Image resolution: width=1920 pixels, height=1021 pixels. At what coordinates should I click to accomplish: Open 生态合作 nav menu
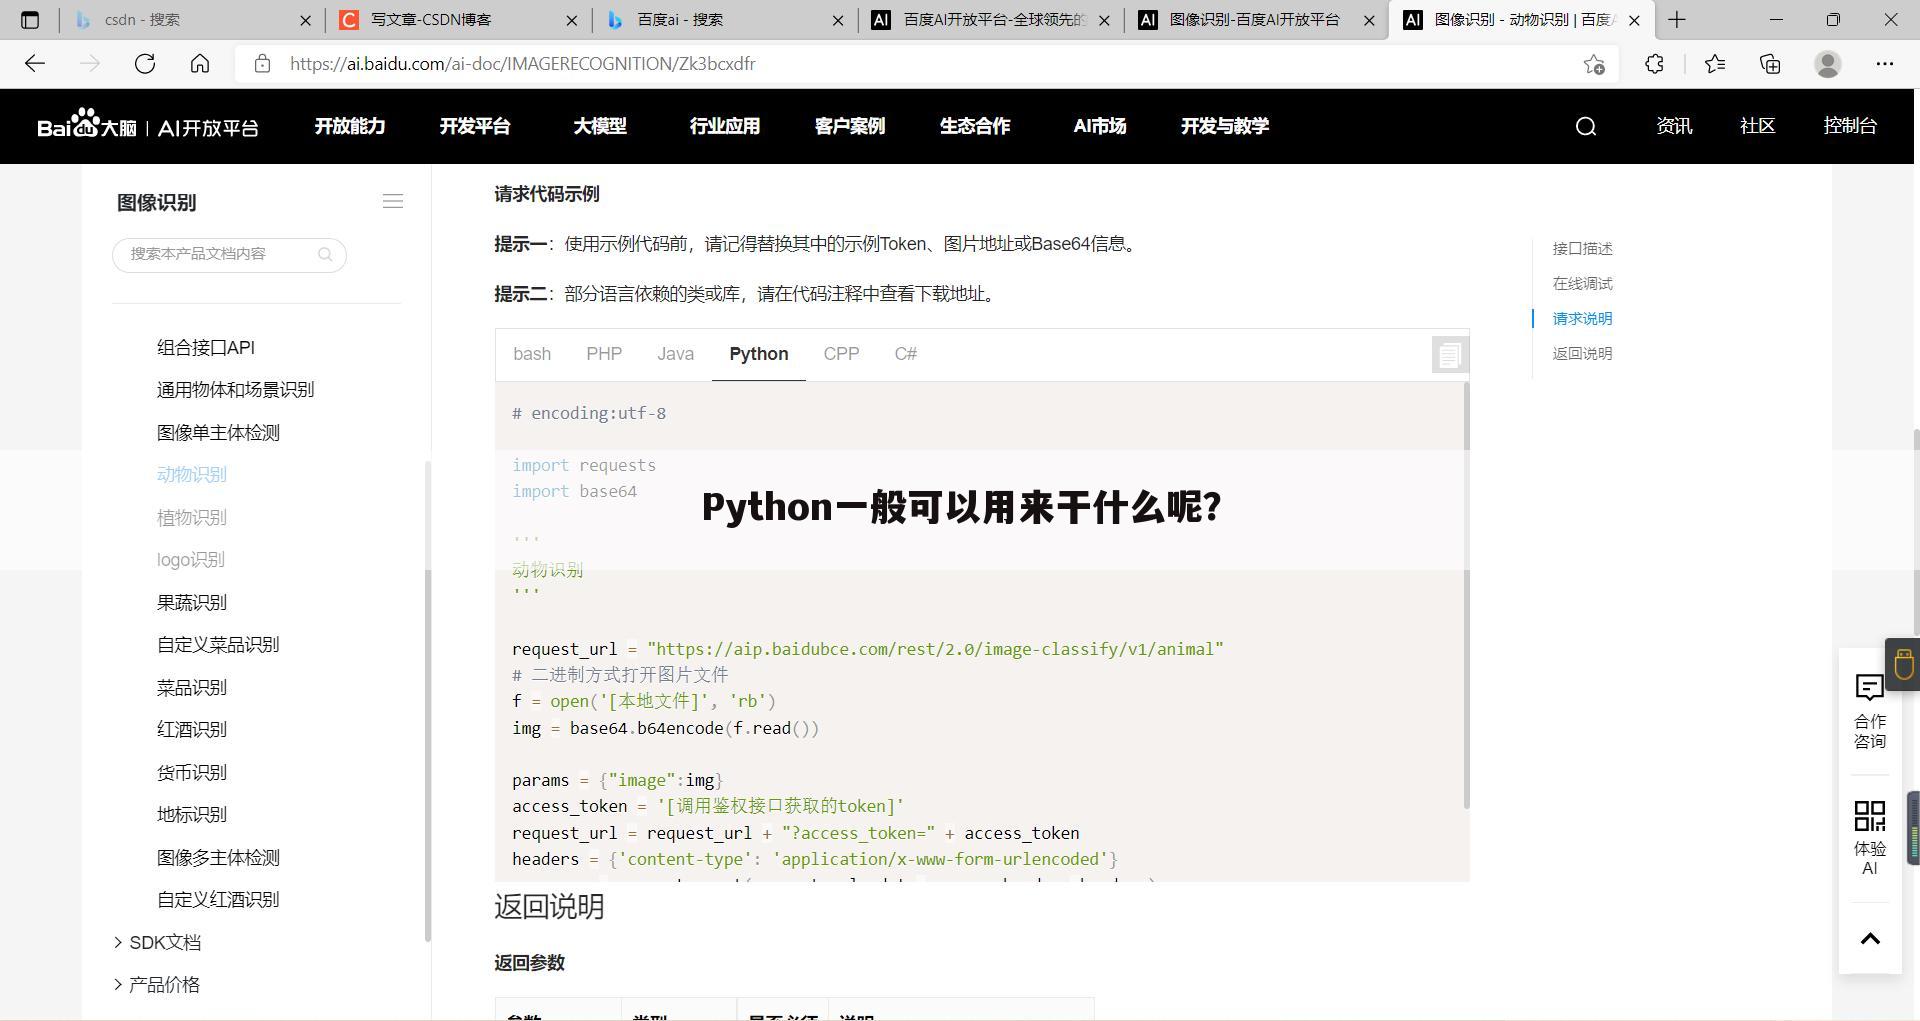[975, 126]
